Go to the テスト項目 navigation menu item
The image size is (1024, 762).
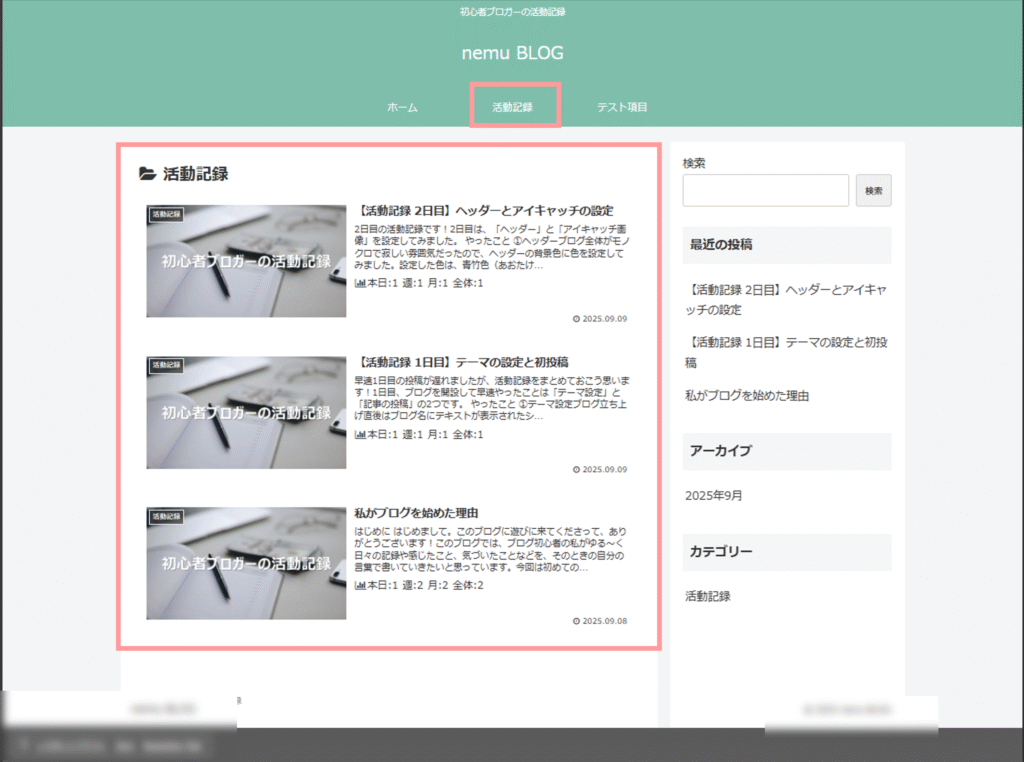pyautogui.click(x=622, y=107)
